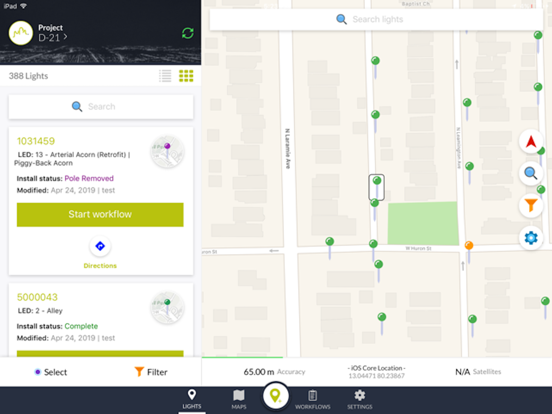Click the Search lights field on map
The image size is (552, 414).
point(376,19)
